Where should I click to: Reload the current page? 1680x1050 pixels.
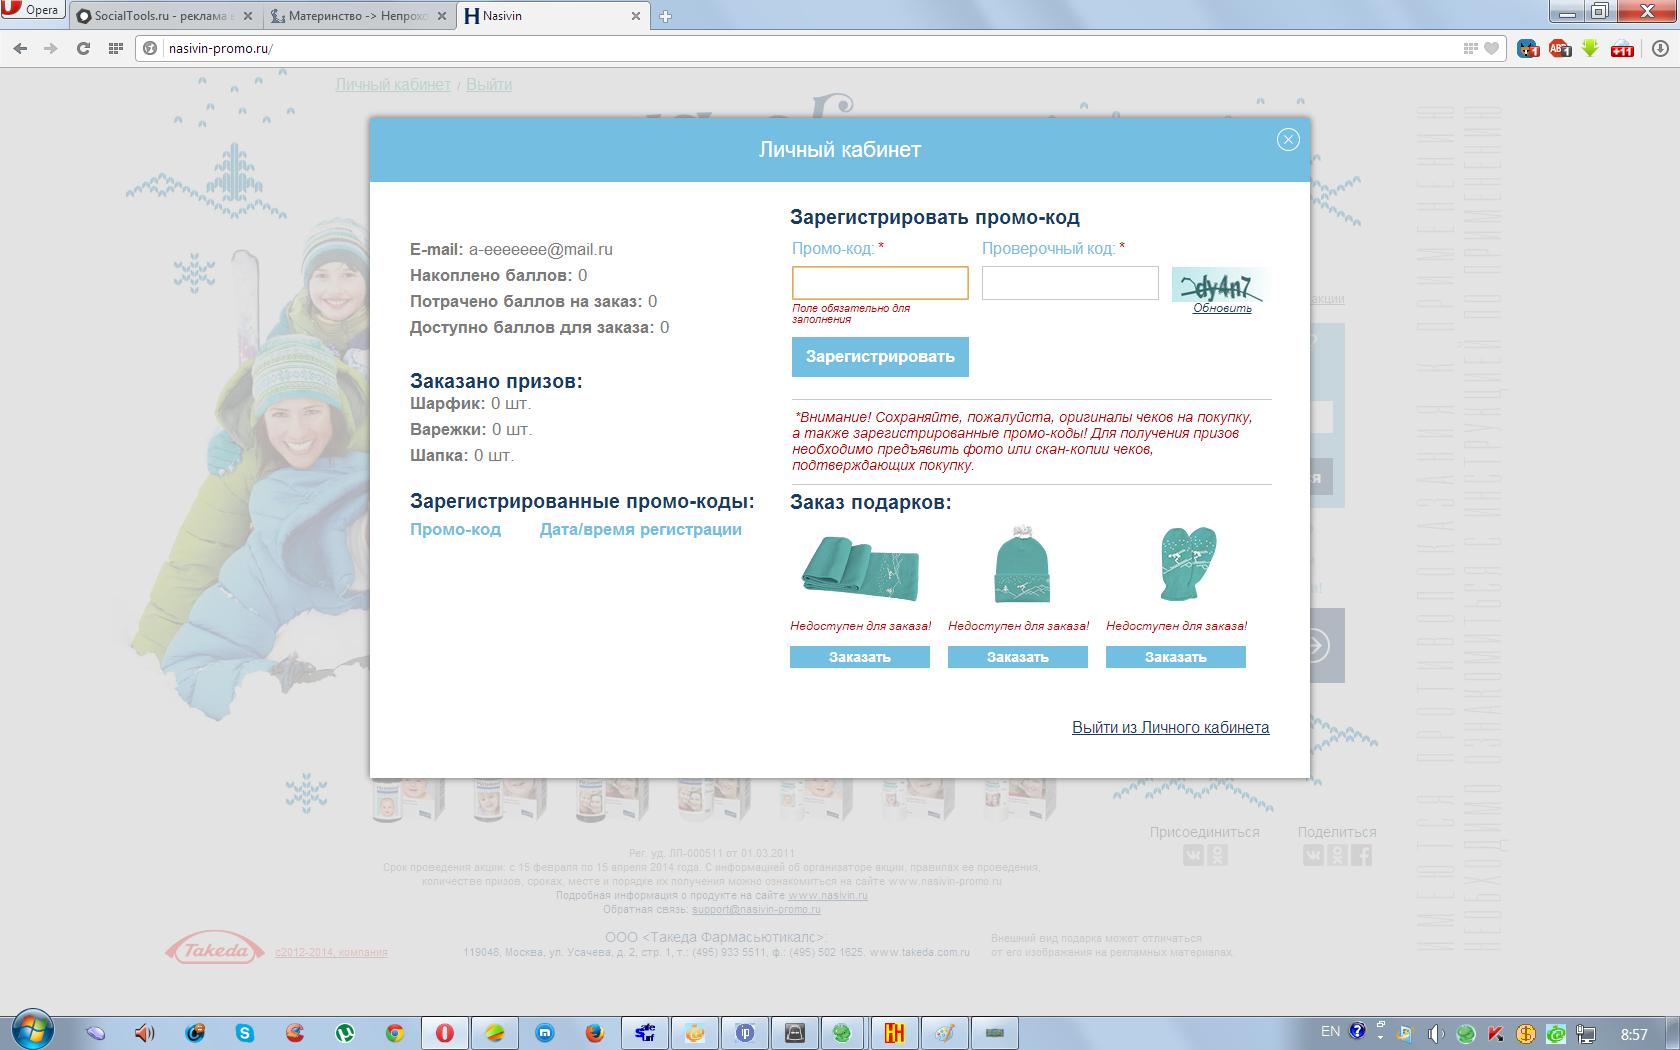point(83,48)
